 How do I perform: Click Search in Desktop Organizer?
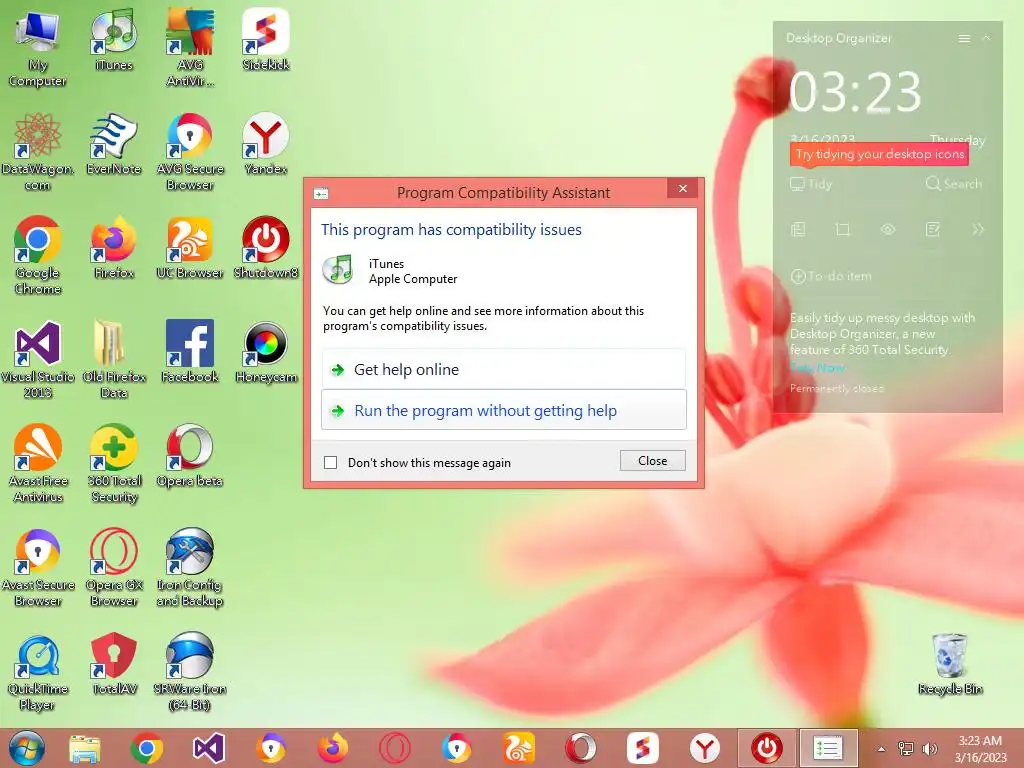click(953, 184)
